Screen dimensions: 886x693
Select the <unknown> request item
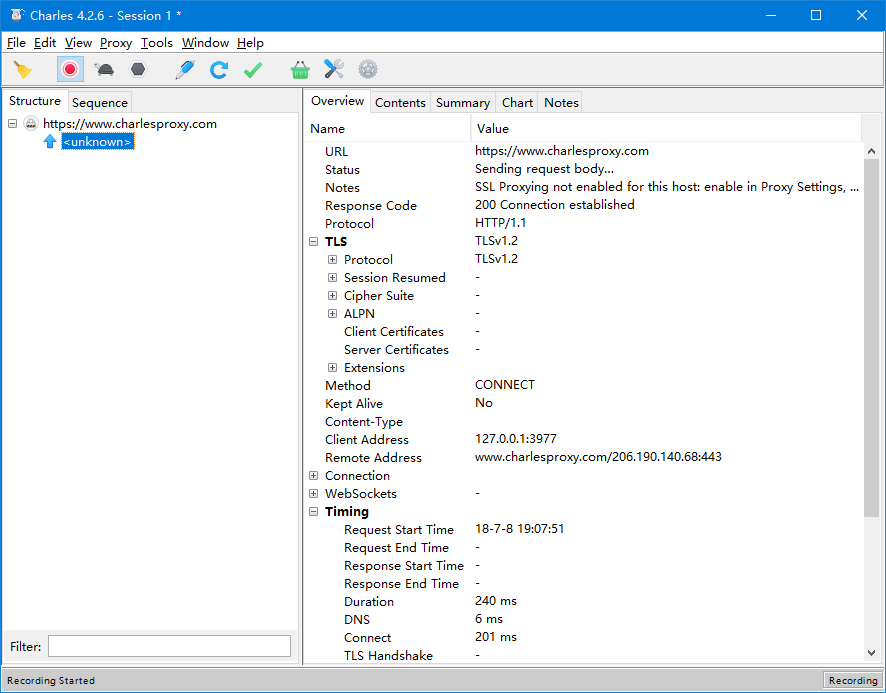tap(98, 141)
